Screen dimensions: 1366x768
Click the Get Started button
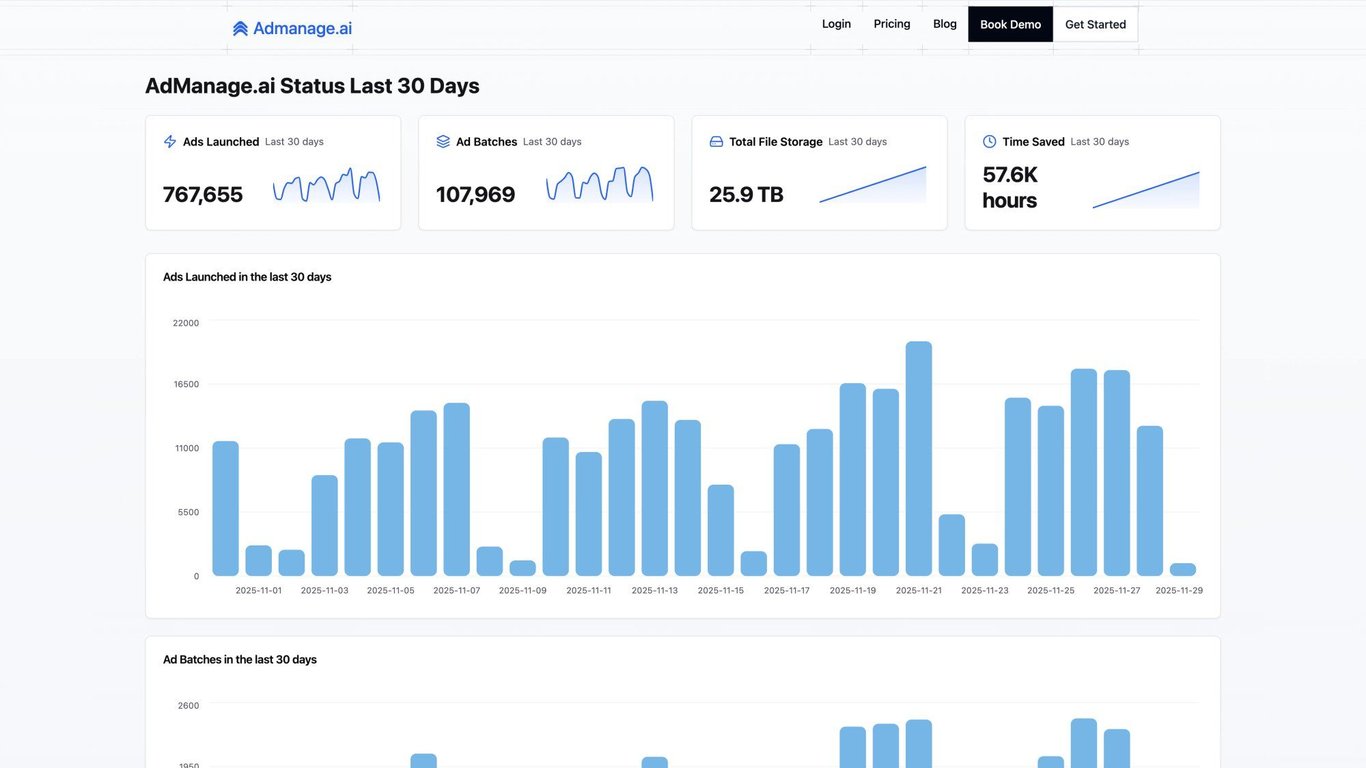pyautogui.click(x=1095, y=24)
